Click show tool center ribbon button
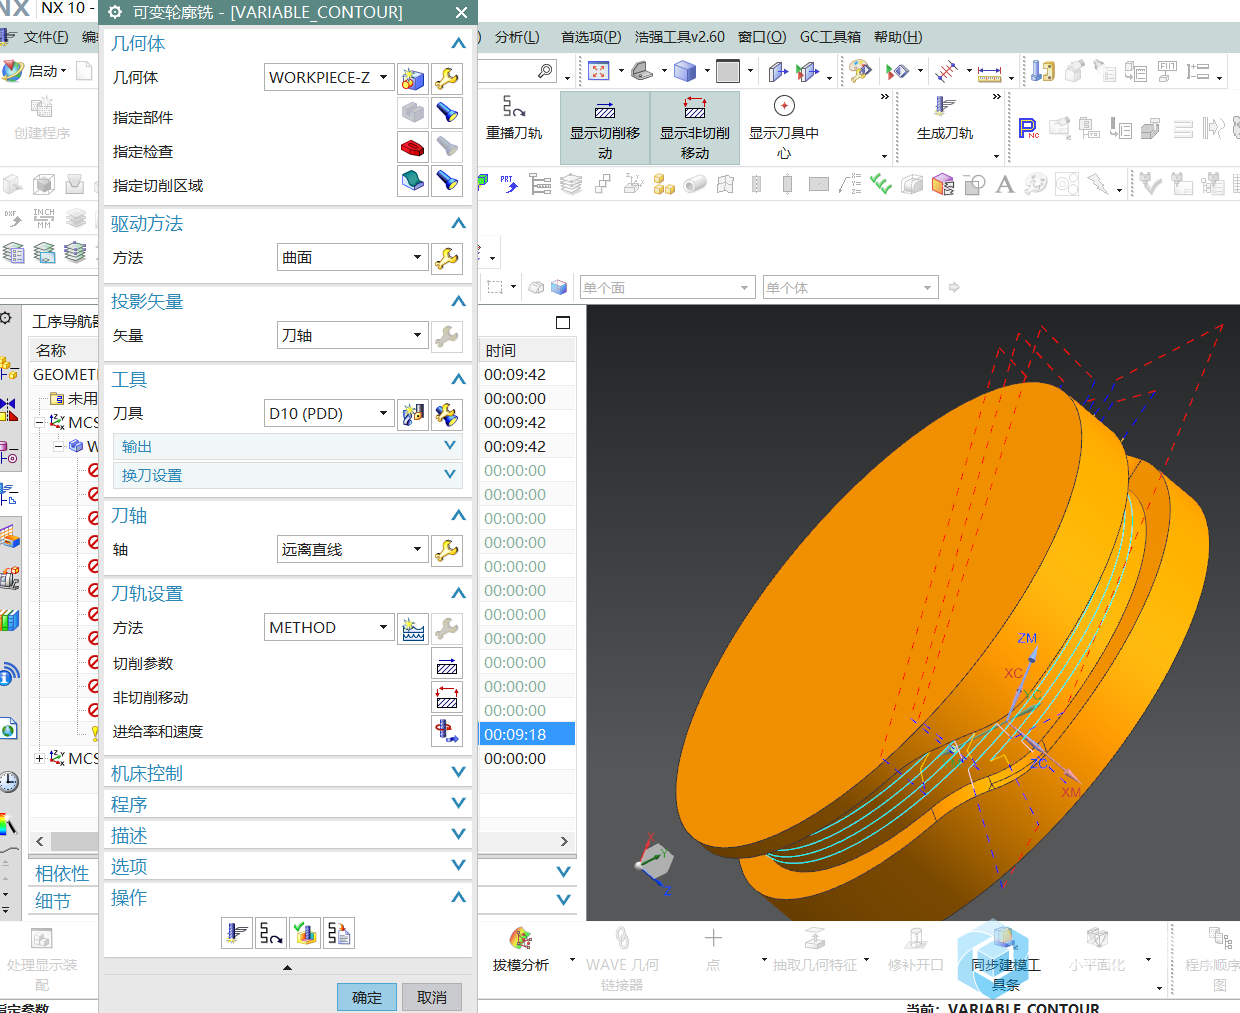Viewport: 1240px width, 1013px height. (x=784, y=127)
